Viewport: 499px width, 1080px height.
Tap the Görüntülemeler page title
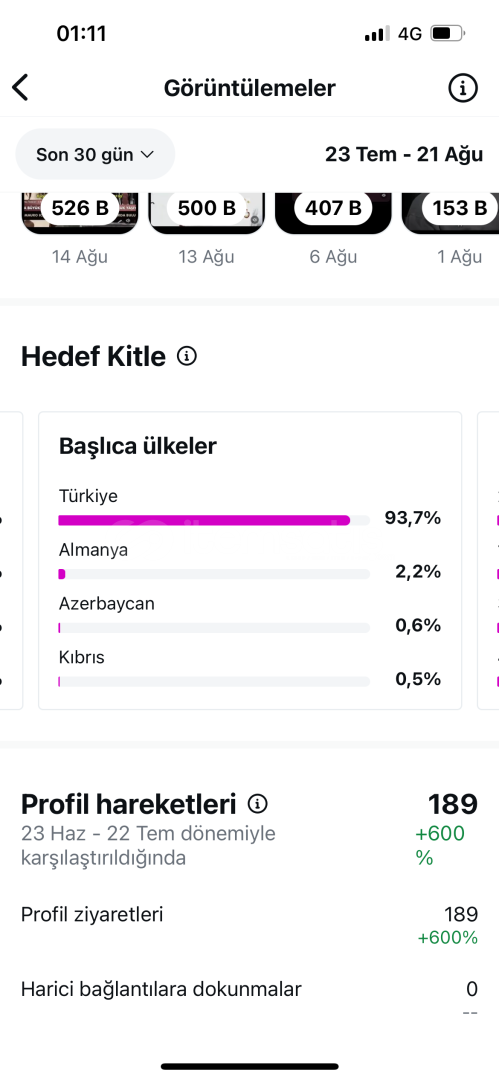tap(250, 88)
